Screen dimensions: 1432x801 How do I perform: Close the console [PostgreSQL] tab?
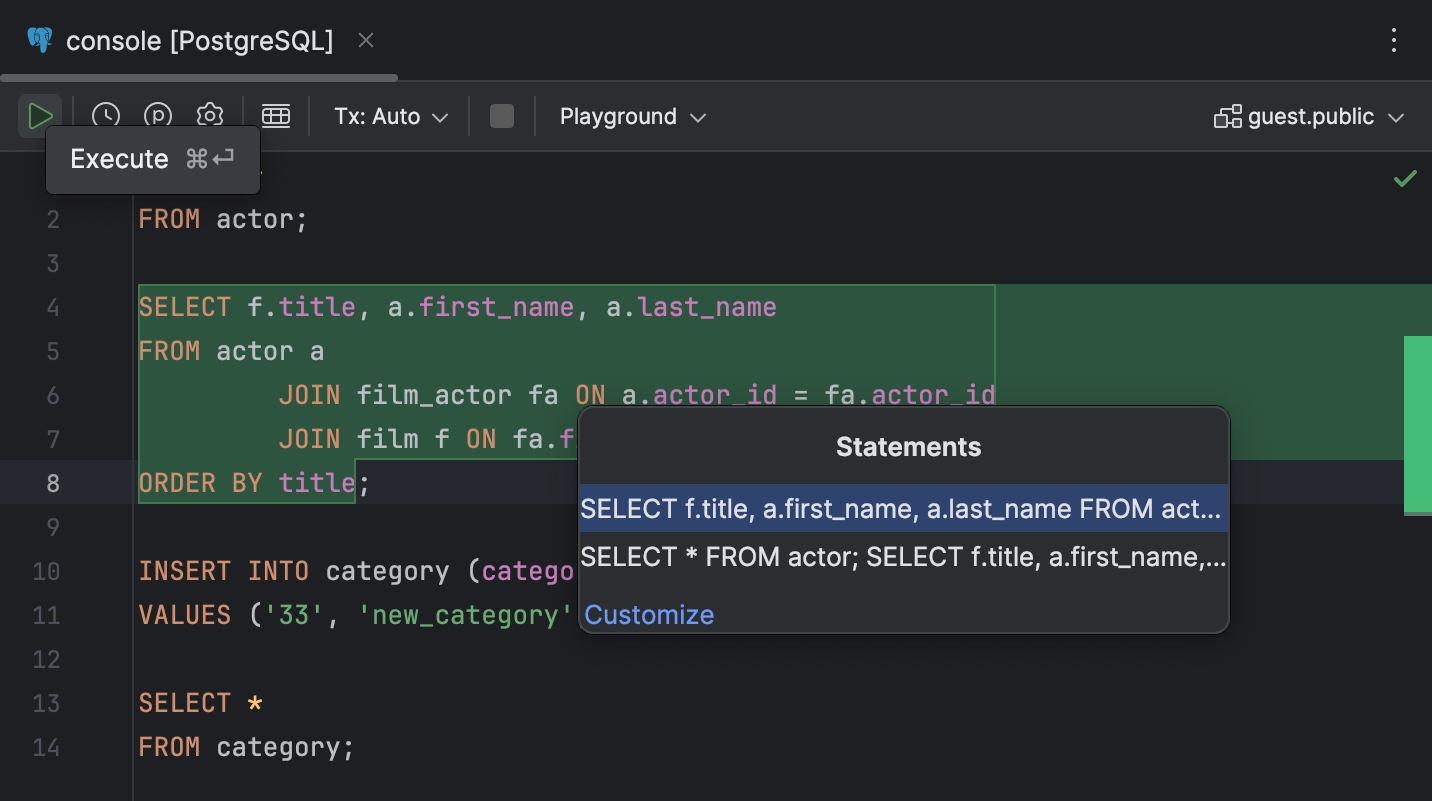pyautogui.click(x=365, y=39)
